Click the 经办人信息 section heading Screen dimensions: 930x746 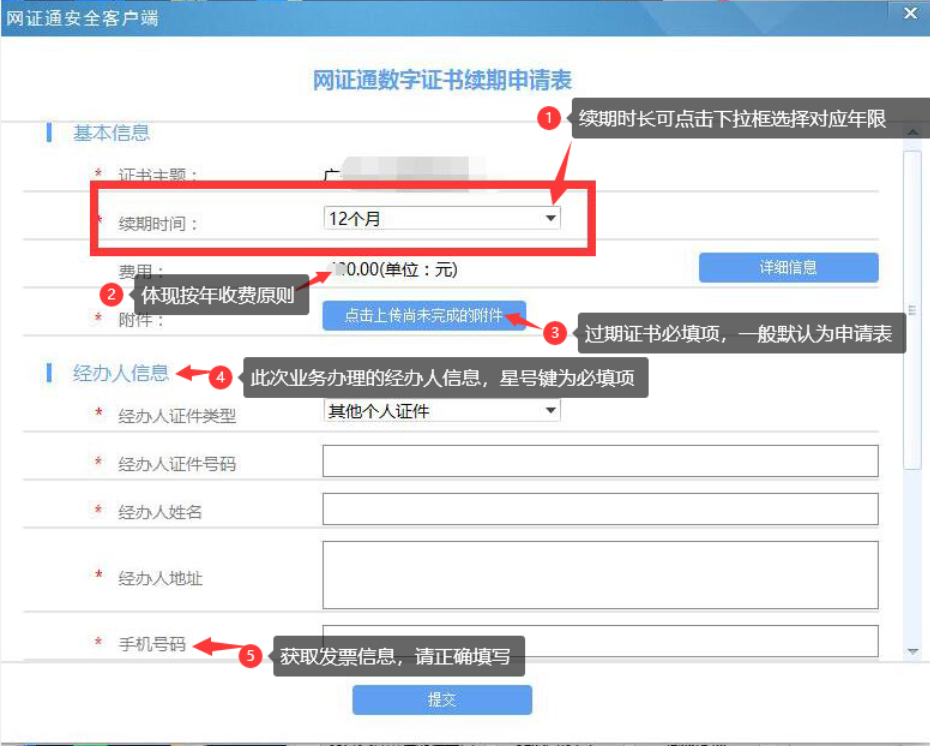click(x=121, y=374)
